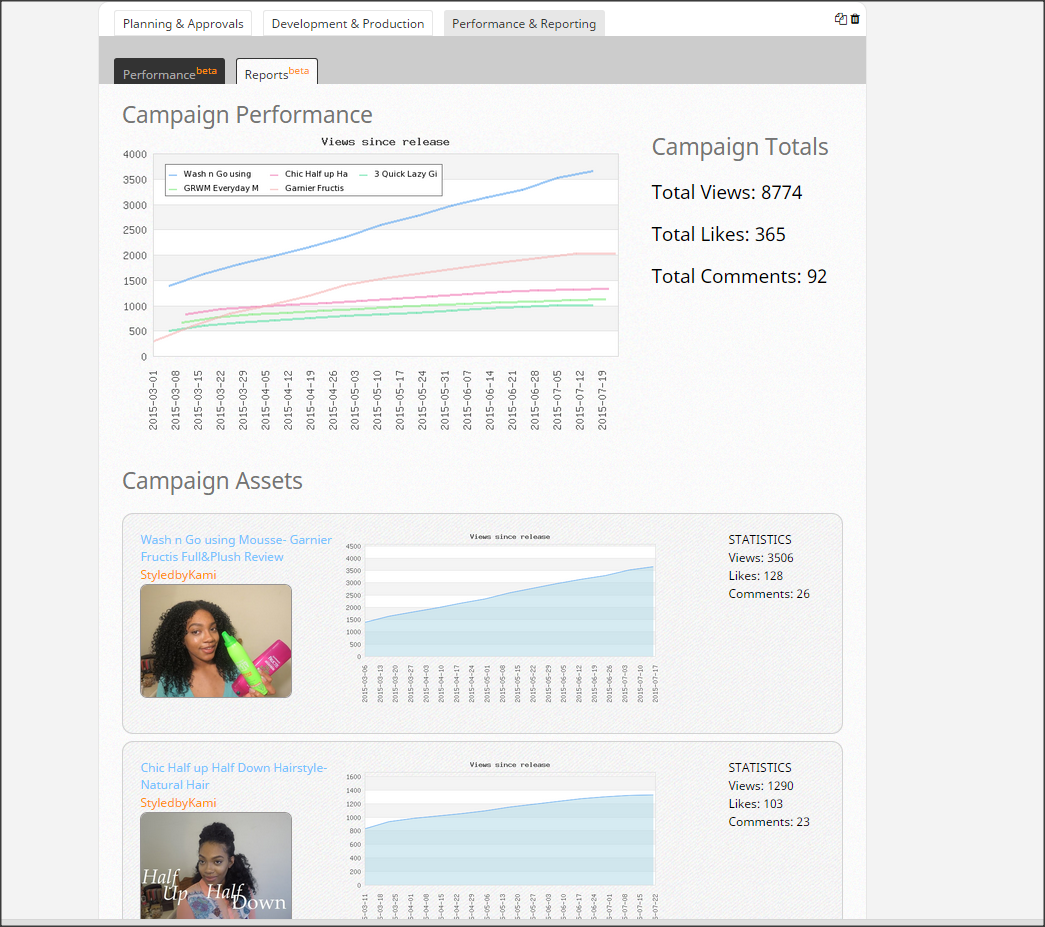Open the Performance beta sub-tab
The image size is (1045, 927).
coord(169,73)
